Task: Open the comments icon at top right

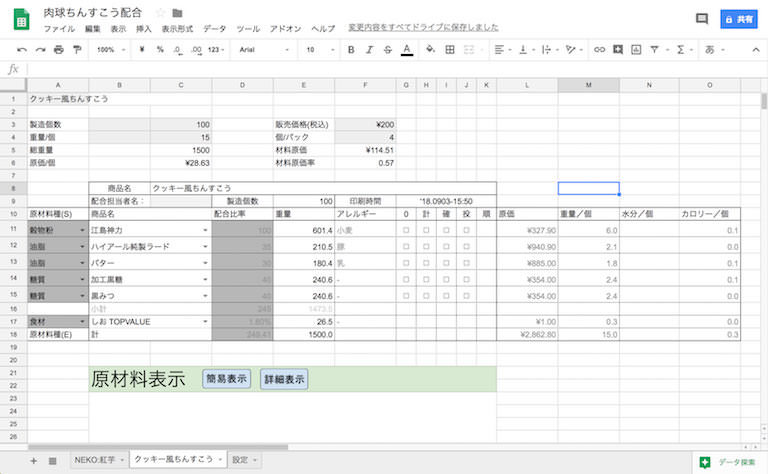Action: [702, 19]
